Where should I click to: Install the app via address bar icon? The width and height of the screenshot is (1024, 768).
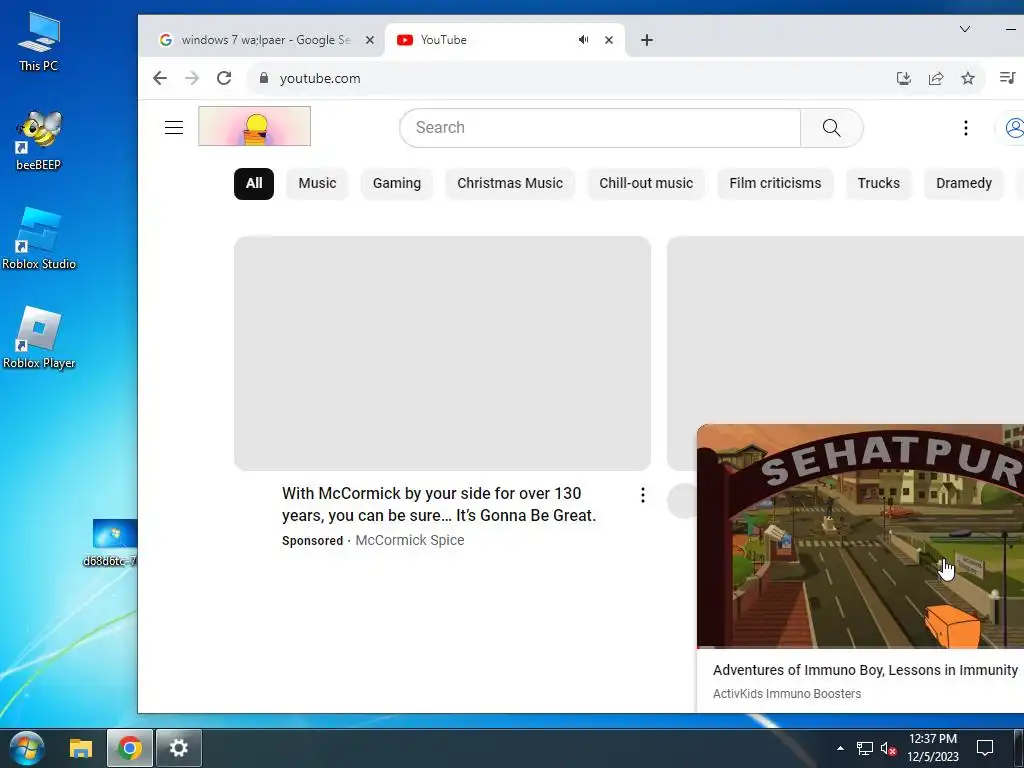point(903,78)
